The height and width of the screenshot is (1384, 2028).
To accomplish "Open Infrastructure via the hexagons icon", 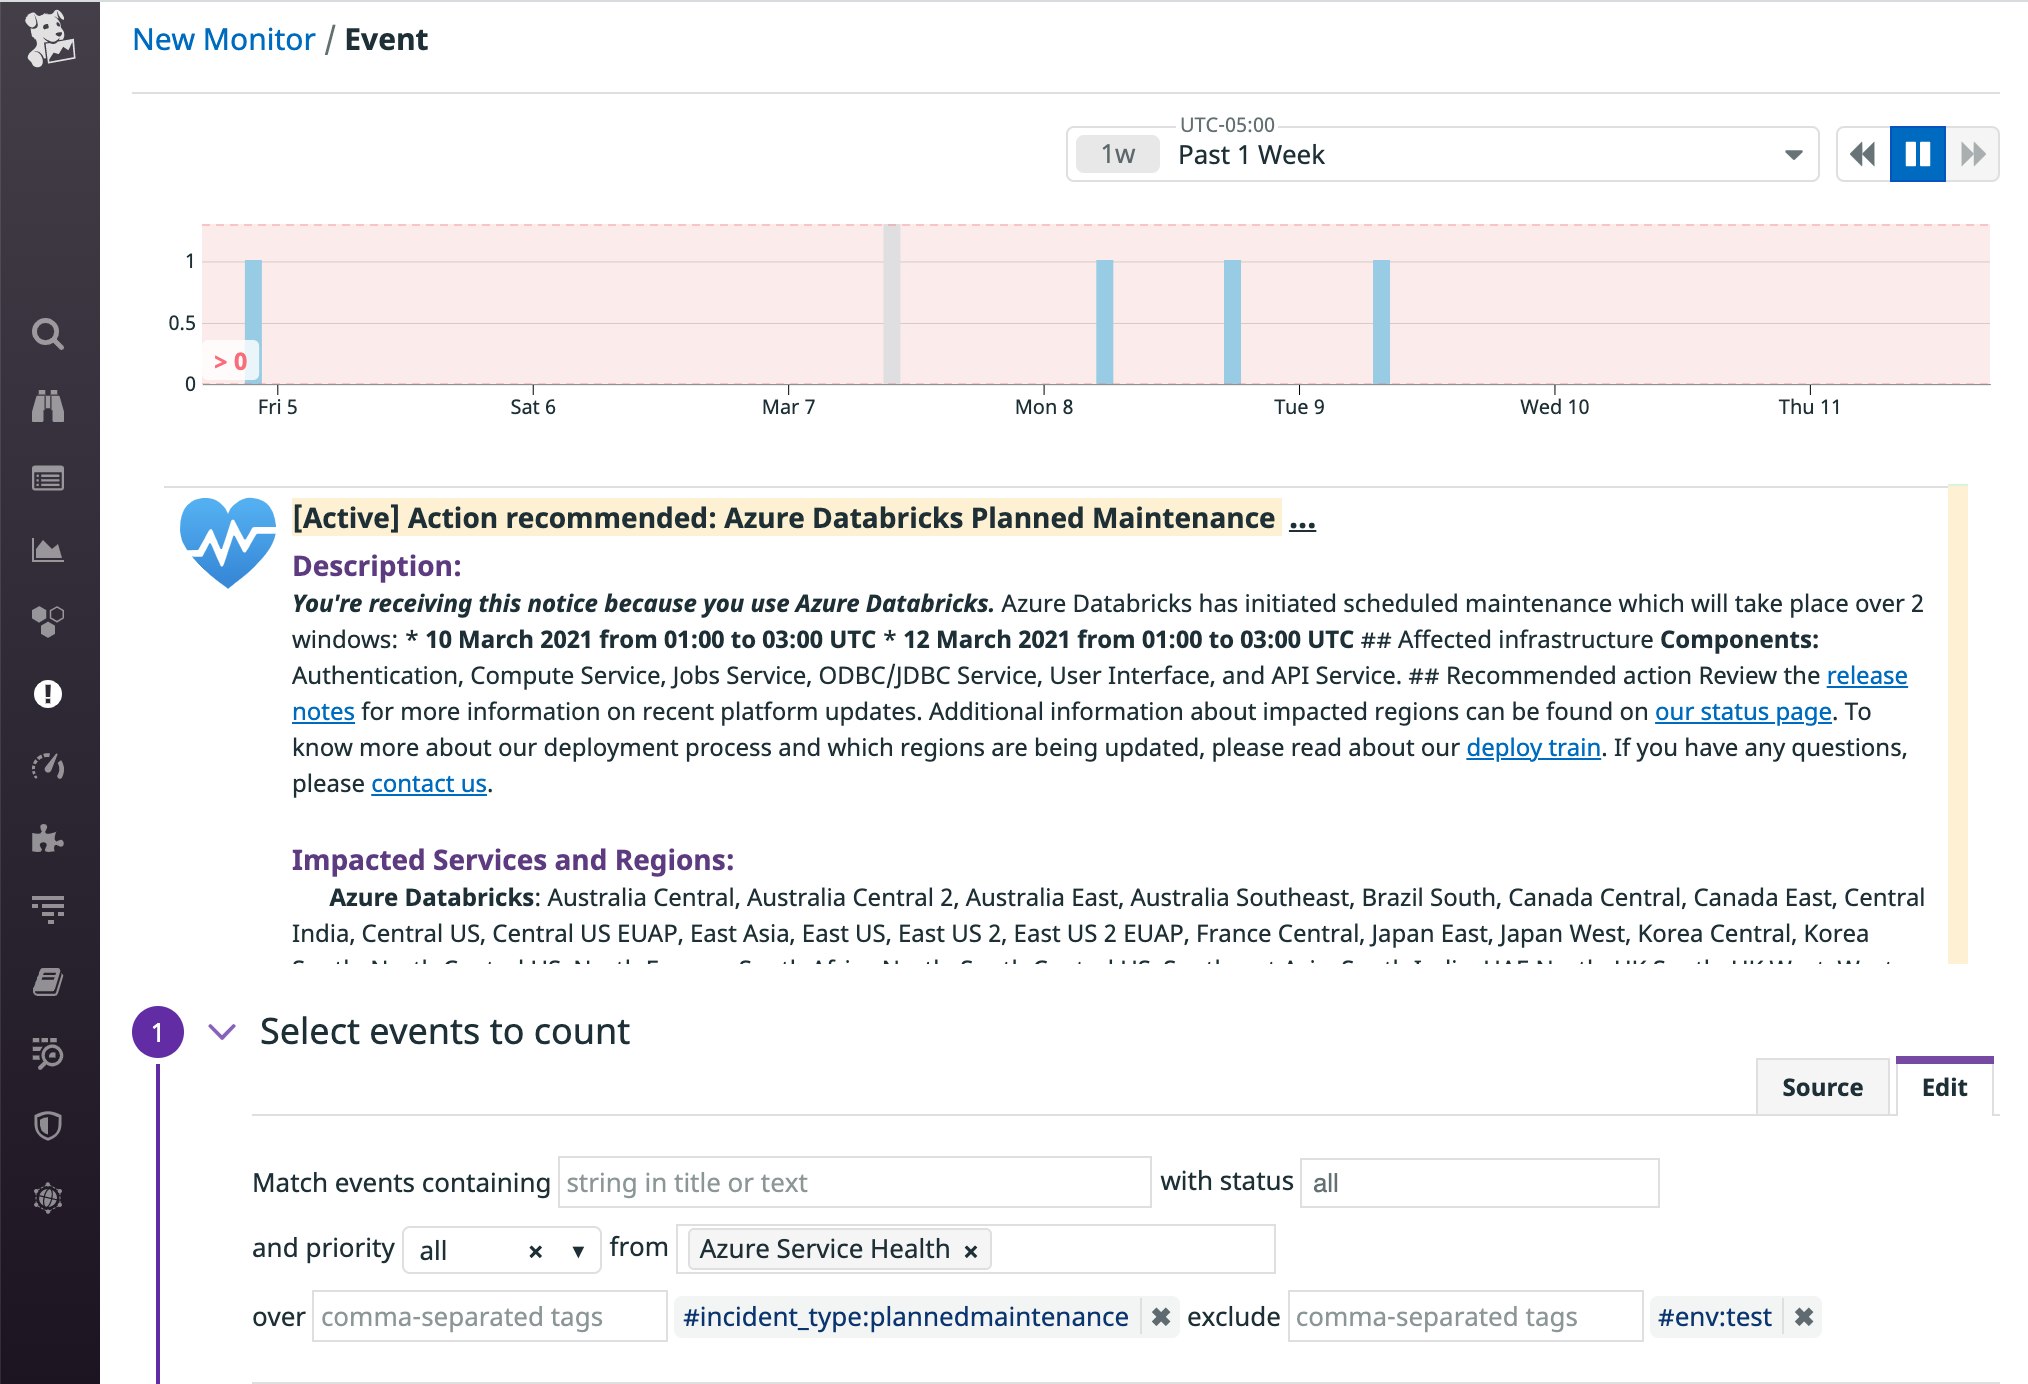I will tap(49, 620).
